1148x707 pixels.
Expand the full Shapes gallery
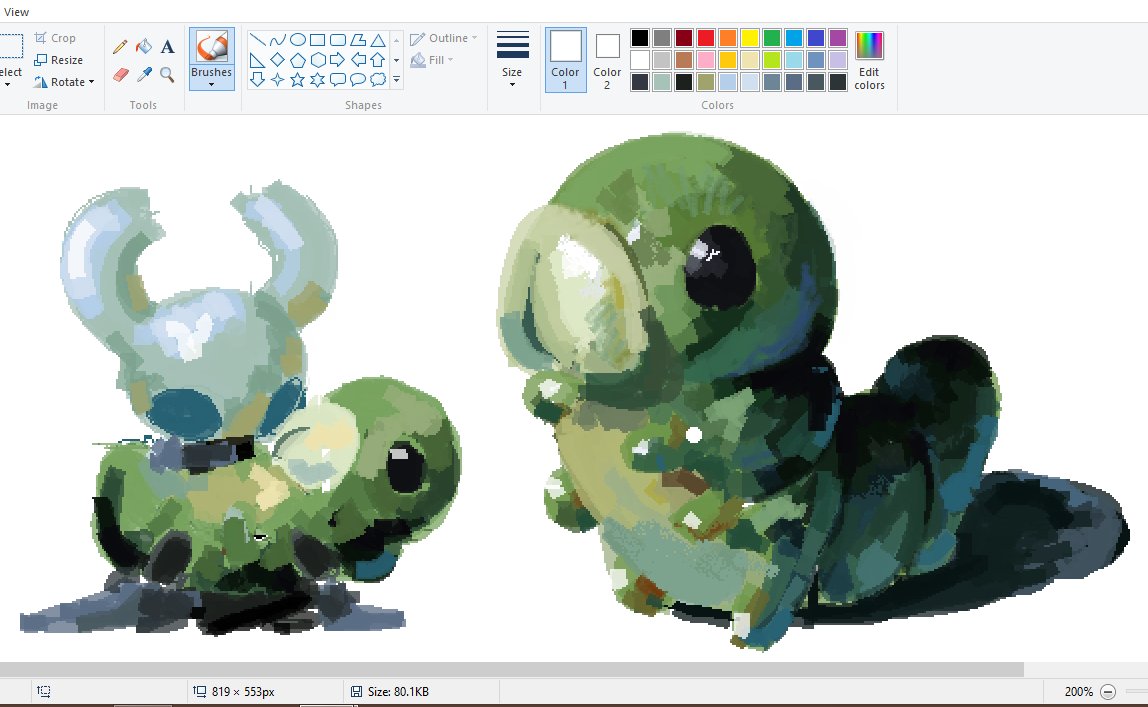tap(397, 80)
